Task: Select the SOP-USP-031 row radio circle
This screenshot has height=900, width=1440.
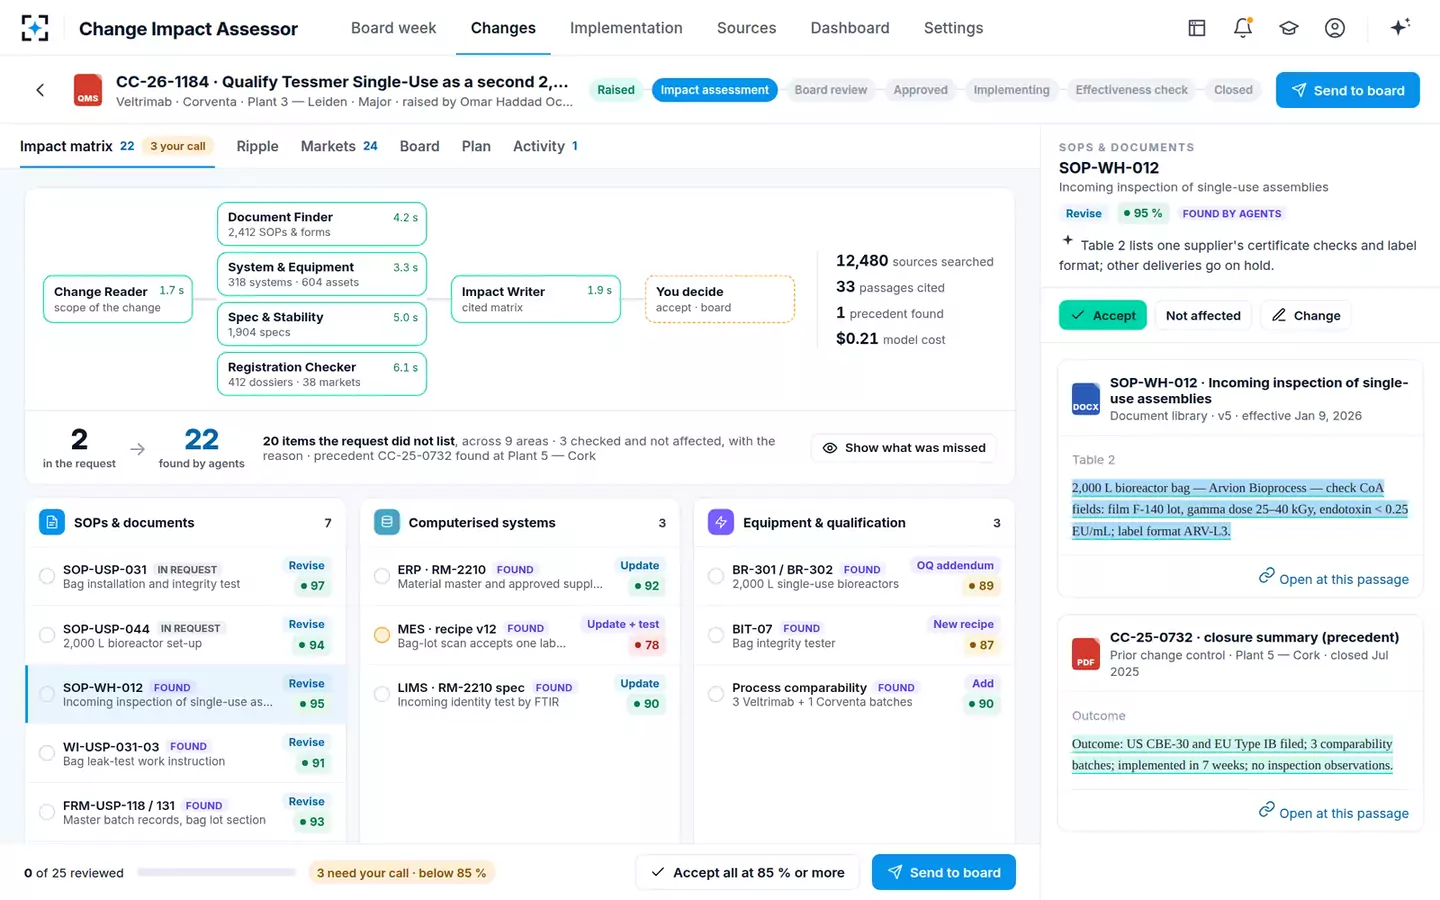Action: coord(47,576)
